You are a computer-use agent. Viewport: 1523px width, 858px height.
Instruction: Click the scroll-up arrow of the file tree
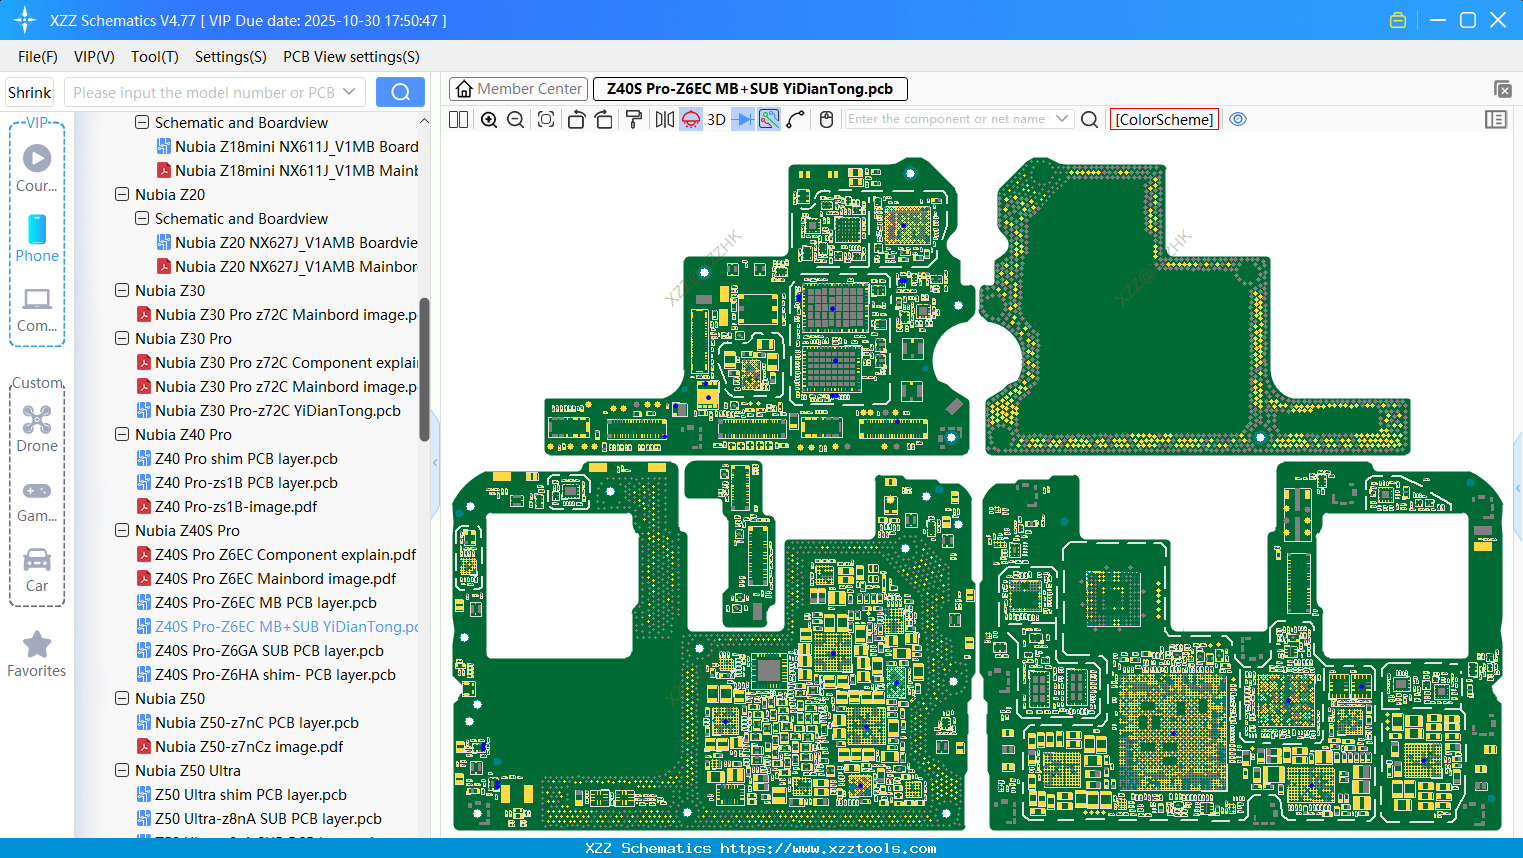click(x=424, y=121)
